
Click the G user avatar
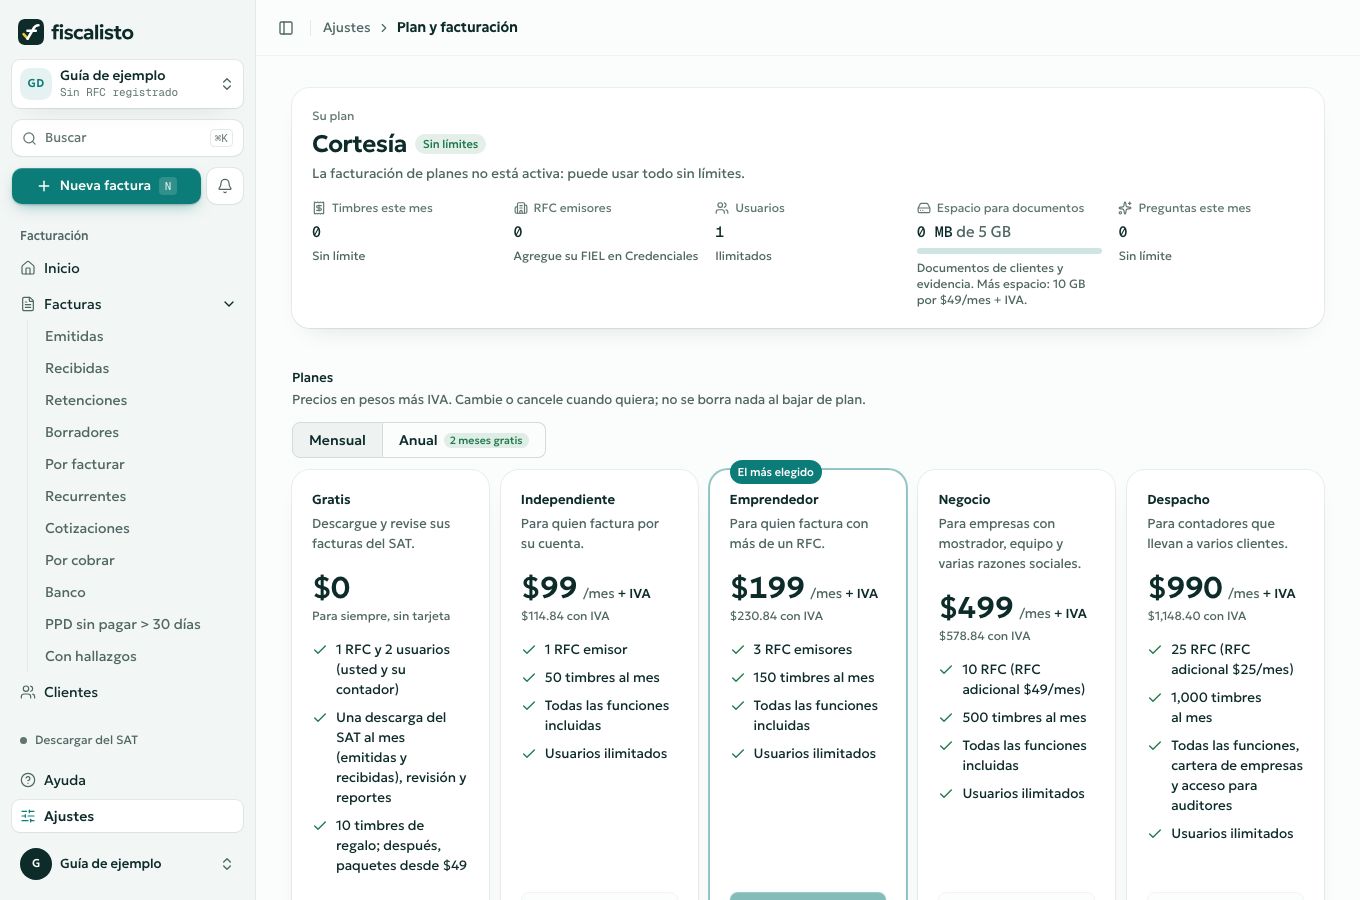(36, 863)
